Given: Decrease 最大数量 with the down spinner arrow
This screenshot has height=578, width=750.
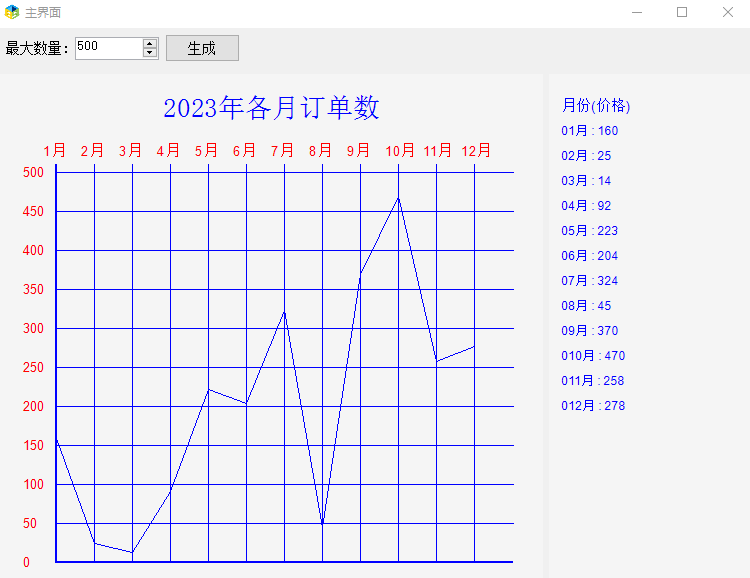Looking at the screenshot, I should point(150,53).
